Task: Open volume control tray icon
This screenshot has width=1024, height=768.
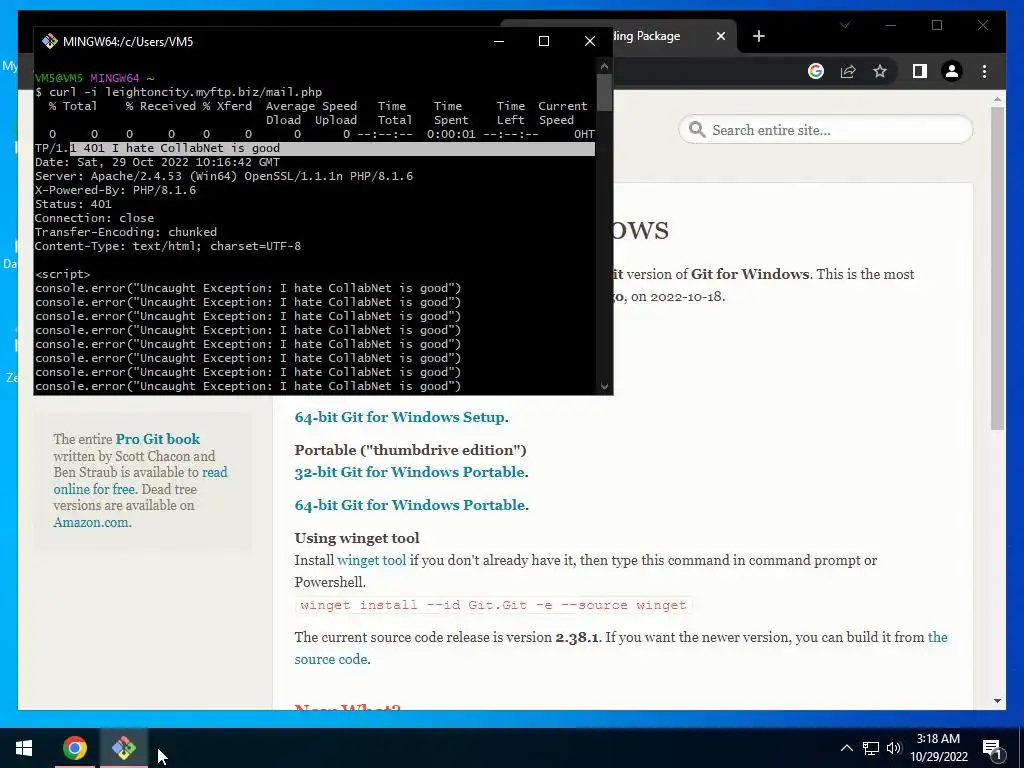Action: 894,748
